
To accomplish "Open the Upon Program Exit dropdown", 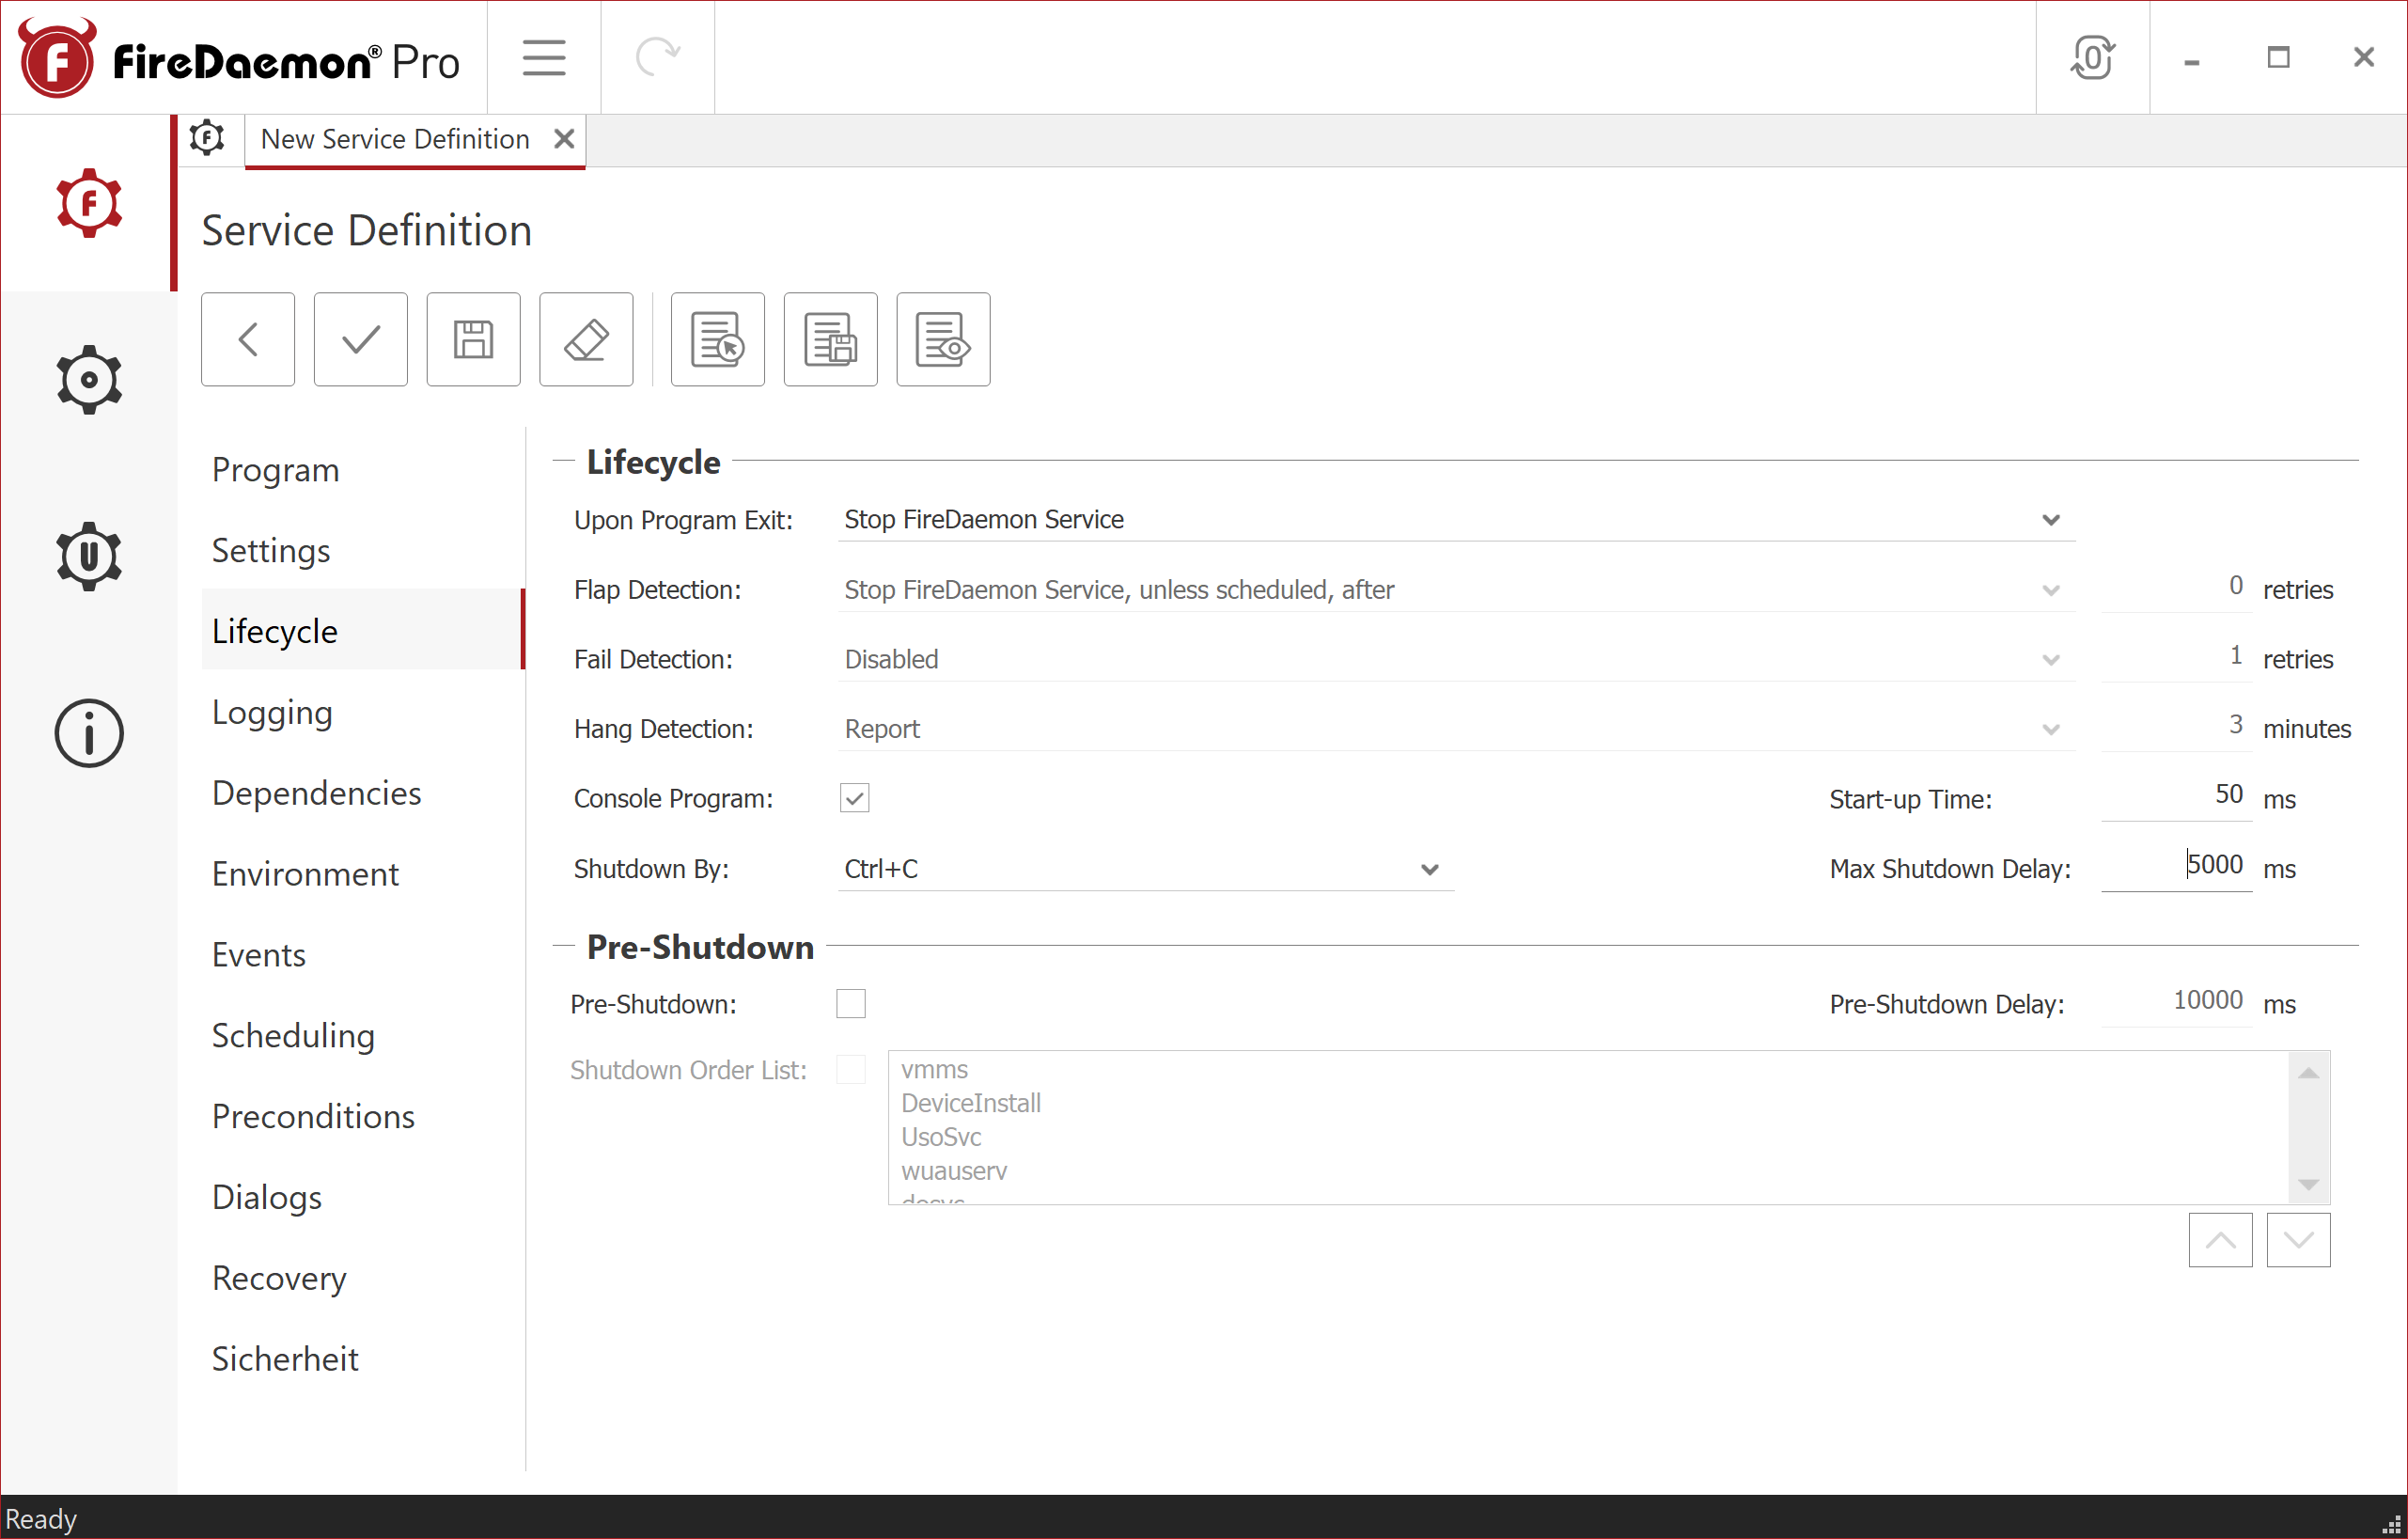I will click(x=2050, y=519).
